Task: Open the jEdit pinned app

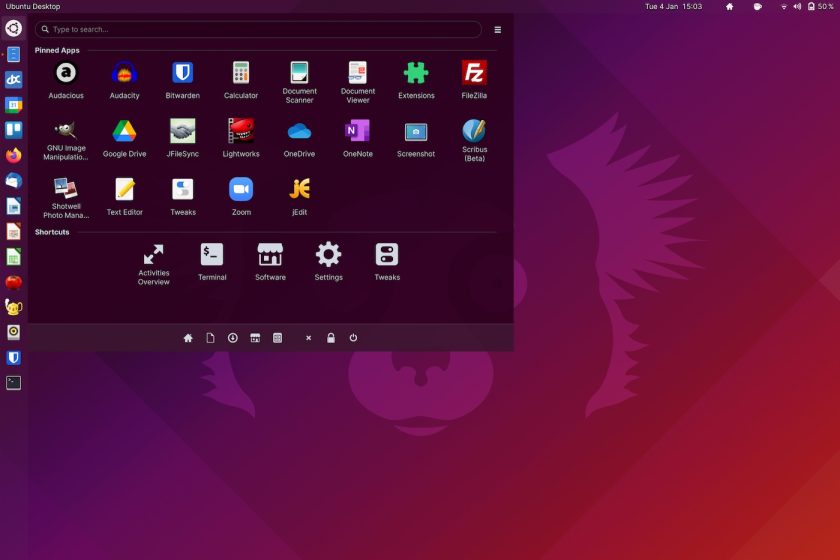Action: [x=299, y=196]
